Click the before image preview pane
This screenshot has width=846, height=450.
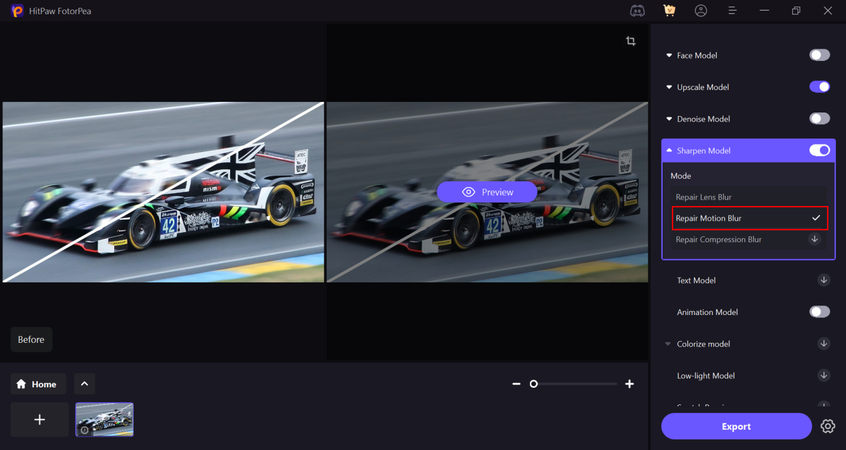point(163,192)
